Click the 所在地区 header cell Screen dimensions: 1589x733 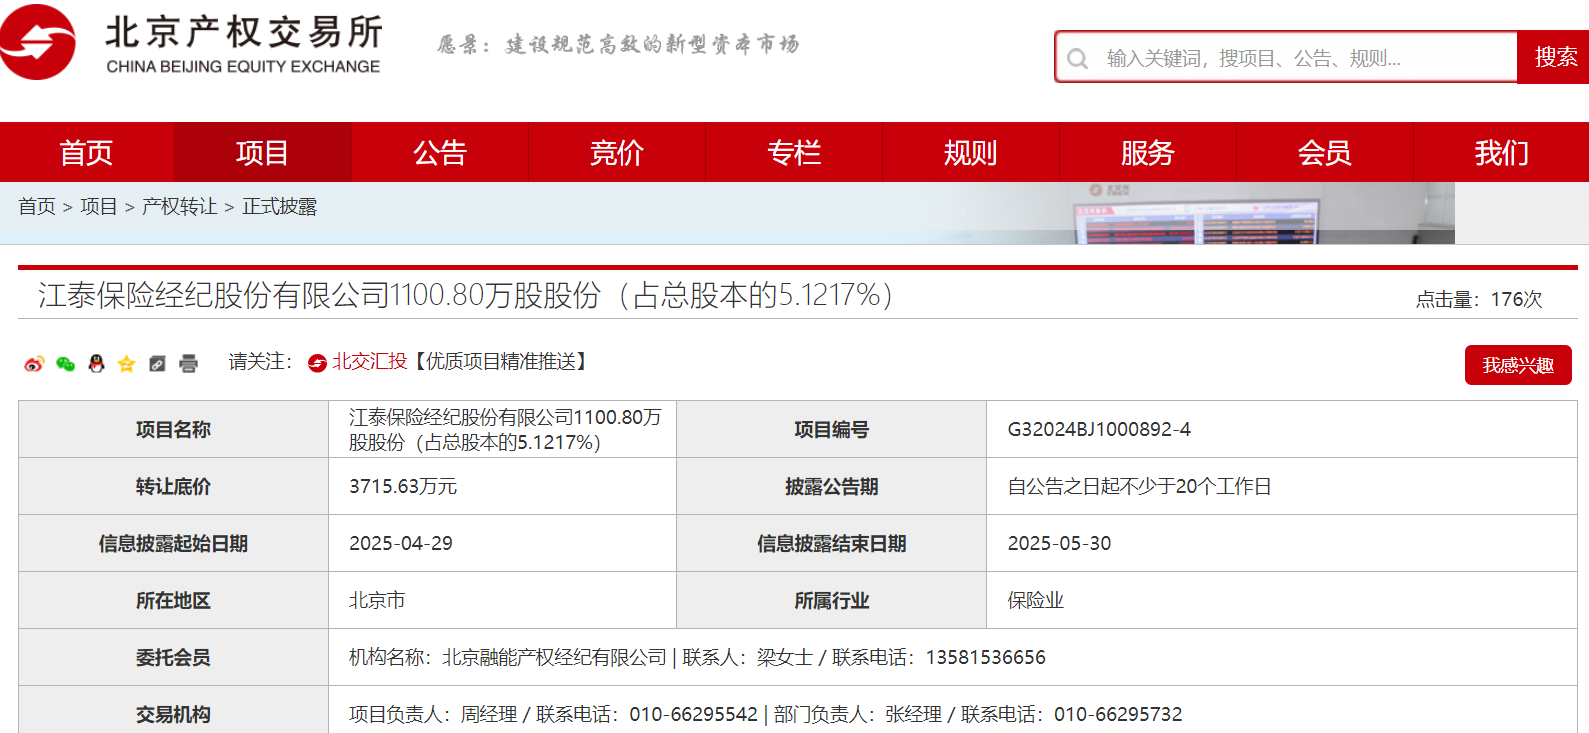pyautogui.click(x=173, y=600)
